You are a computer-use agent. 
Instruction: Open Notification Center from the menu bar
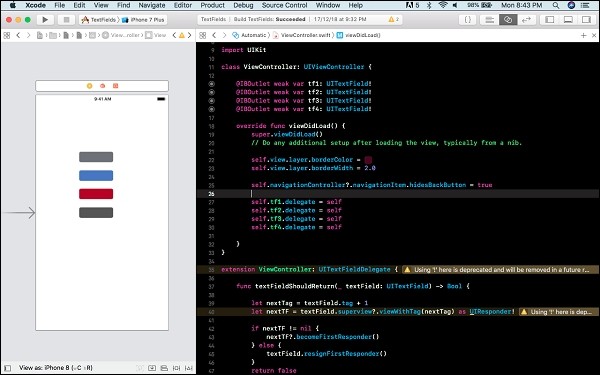[x=585, y=5]
